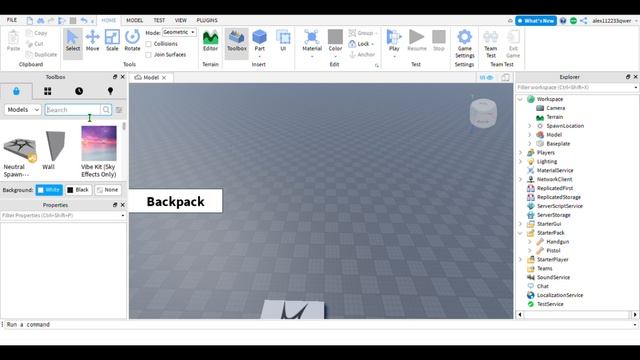Click the Copy button

point(37,33)
